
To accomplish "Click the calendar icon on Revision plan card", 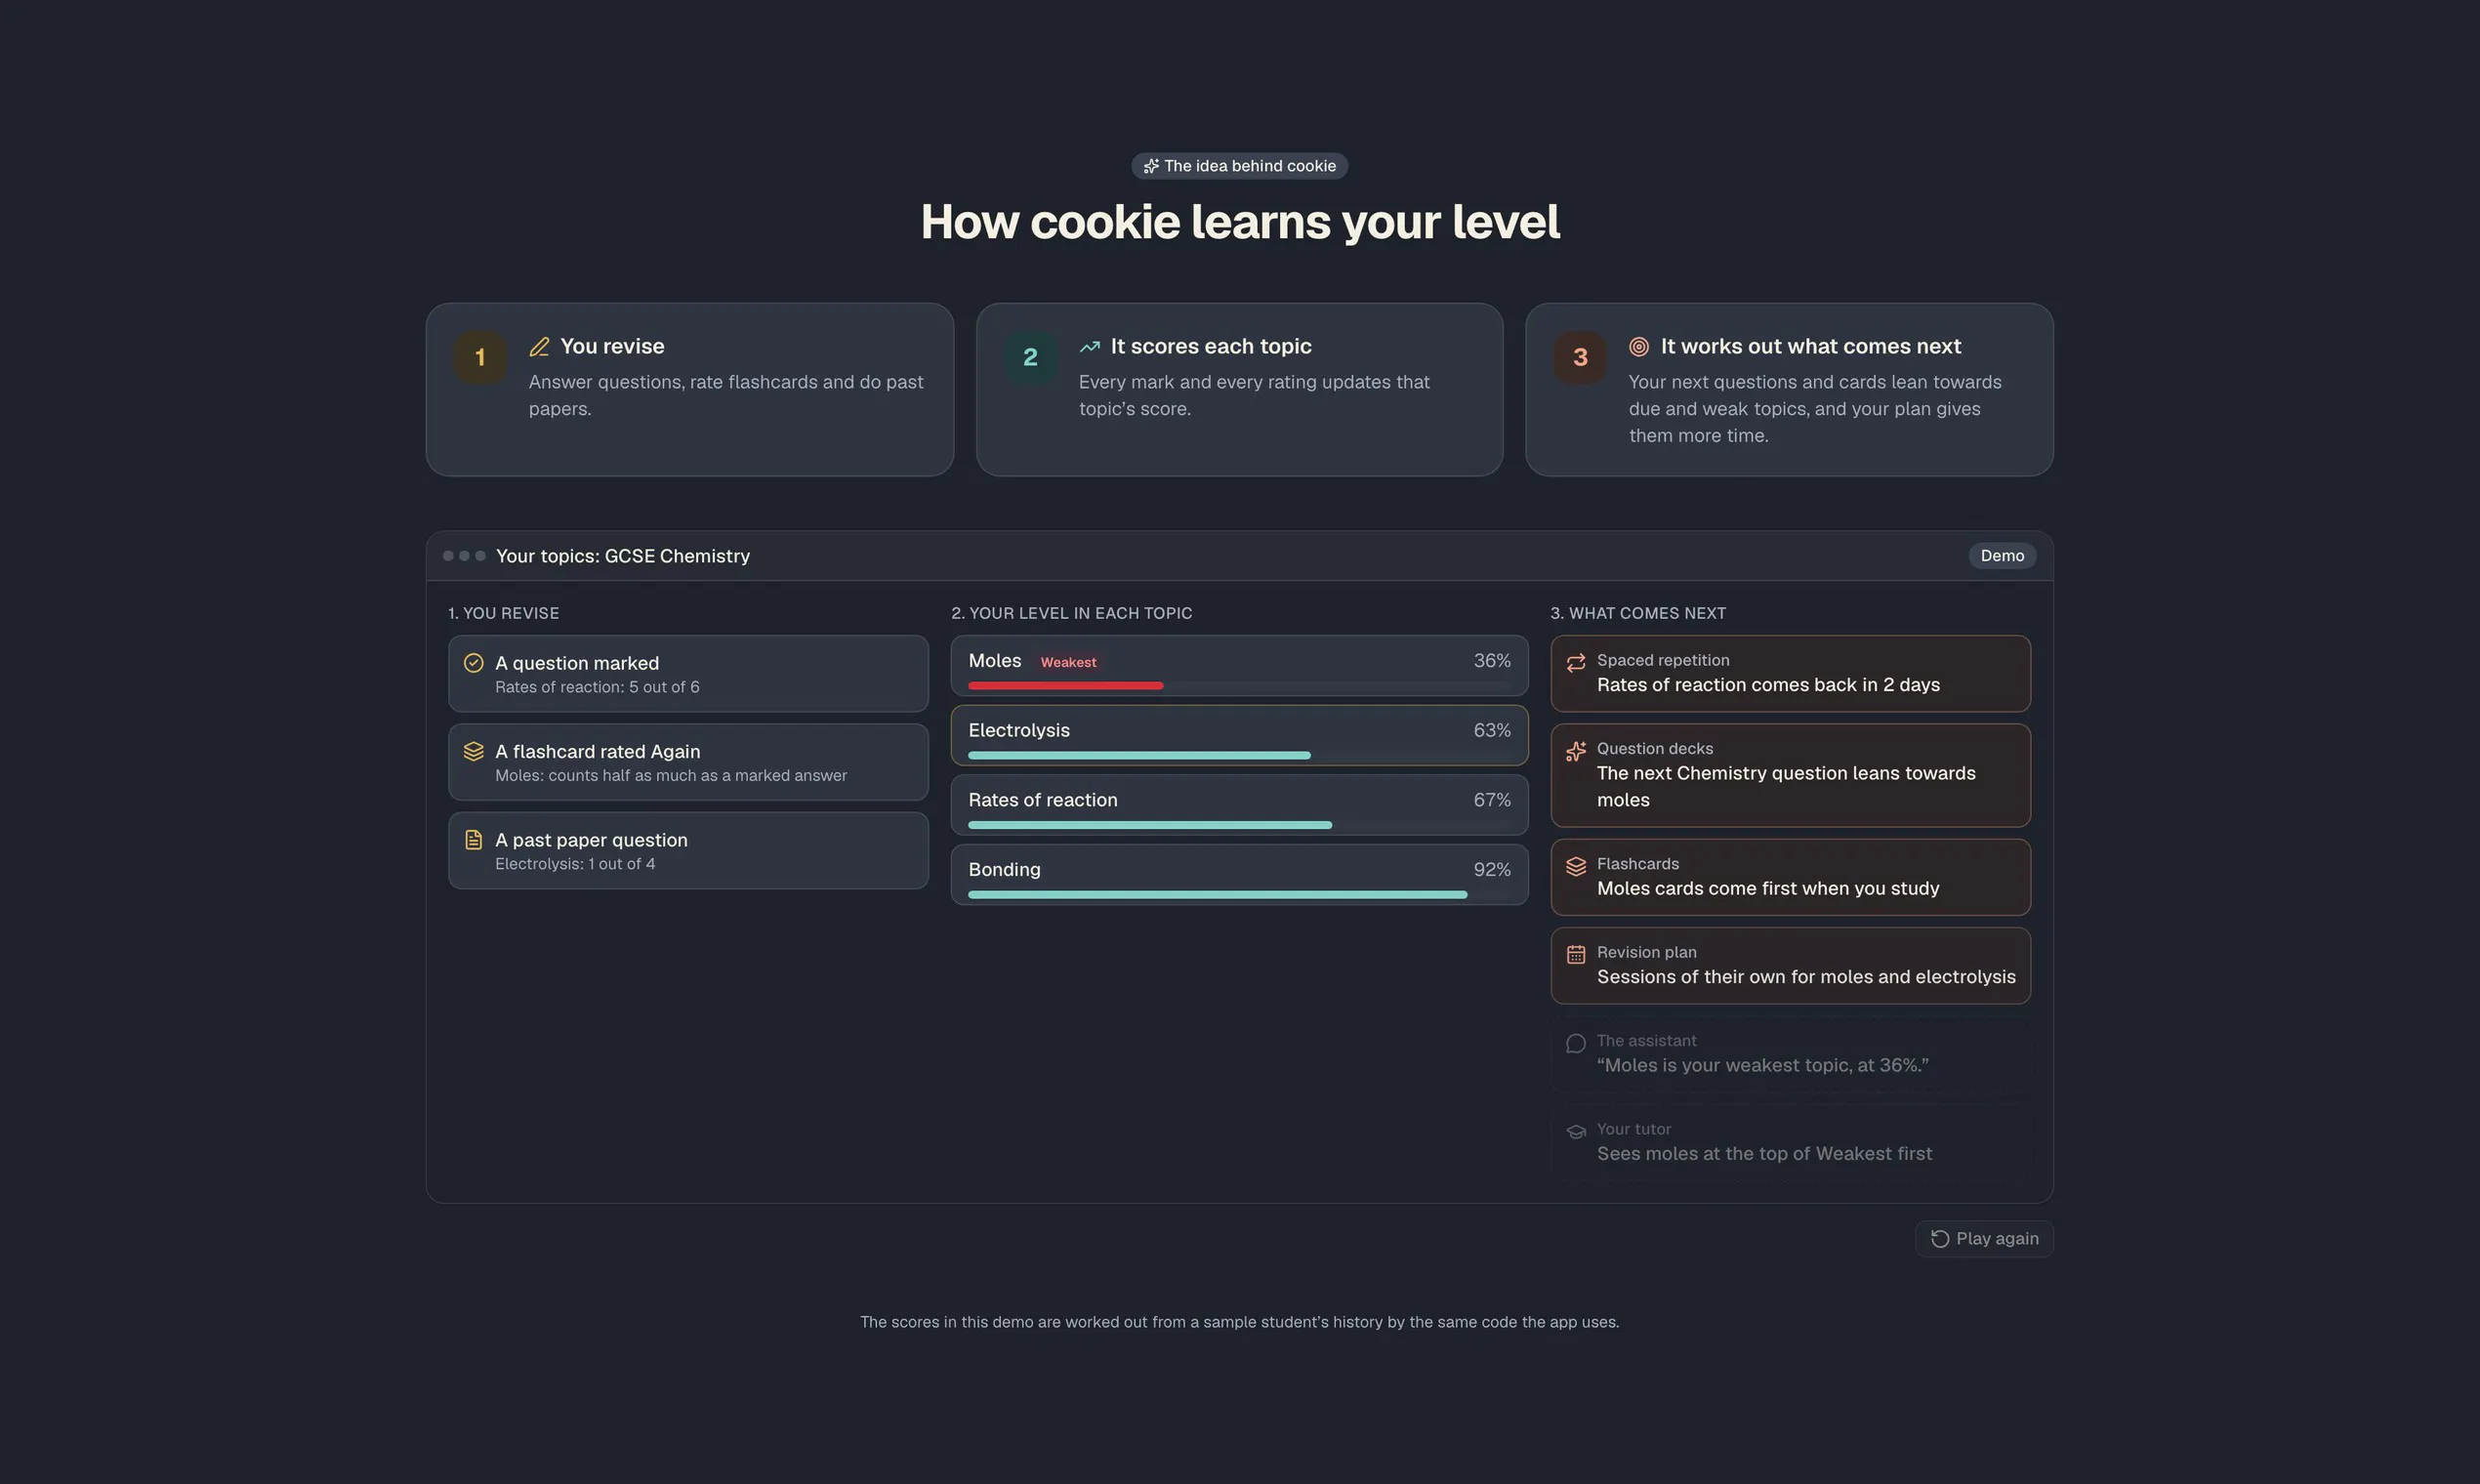I will (1576, 954).
